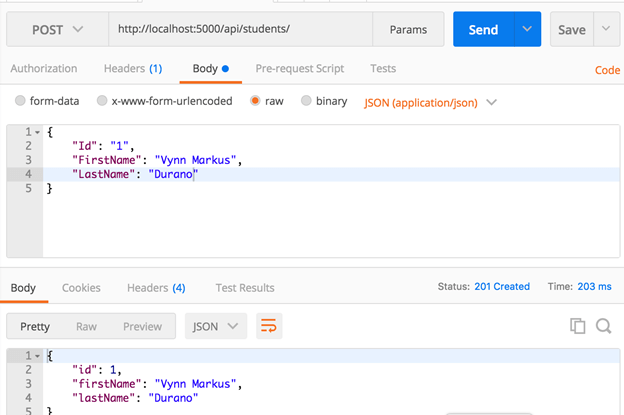This screenshot has height=415, width=624.
Task: Toggle line wrap icon in response toolbar
Action: point(268,326)
